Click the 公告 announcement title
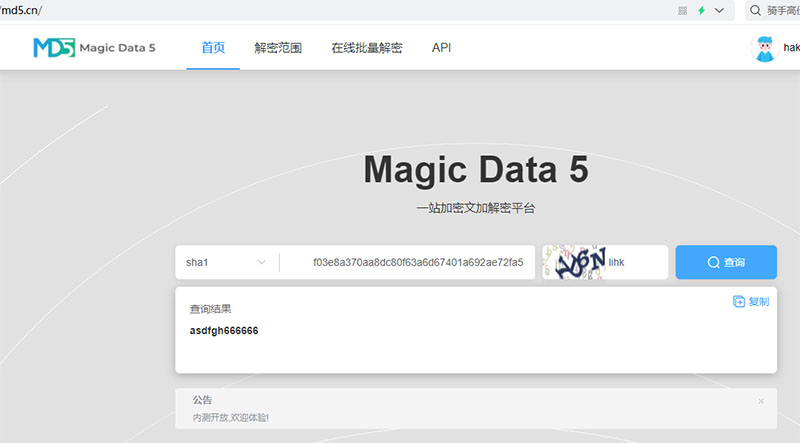Image resolution: width=800 pixels, height=443 pixels. coord(202,400)
